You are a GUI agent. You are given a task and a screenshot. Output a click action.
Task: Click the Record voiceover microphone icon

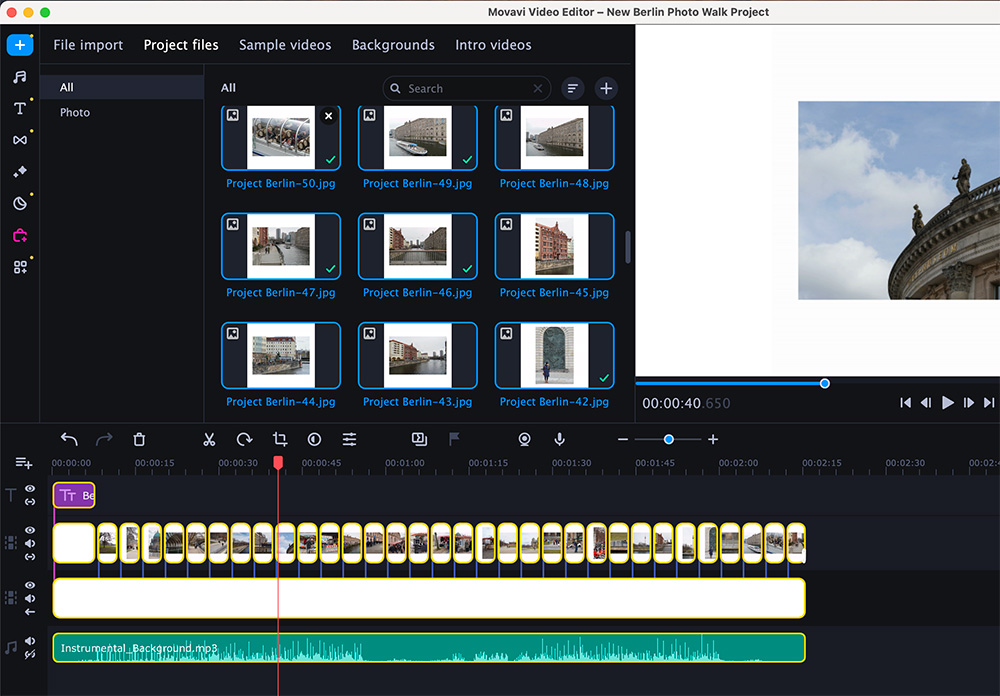pos(560,439)
